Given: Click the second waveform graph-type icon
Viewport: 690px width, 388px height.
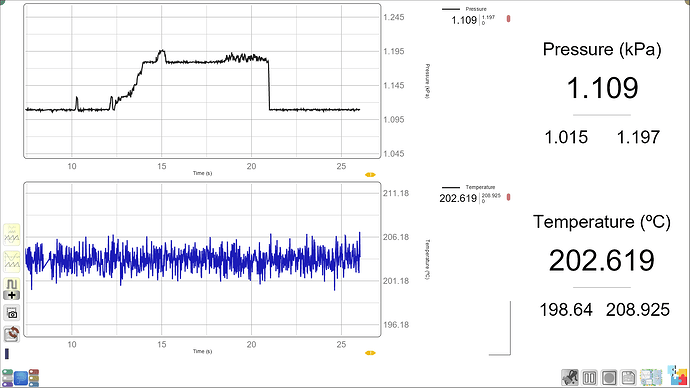Looking at the screenshot, I should pos(12,261).
